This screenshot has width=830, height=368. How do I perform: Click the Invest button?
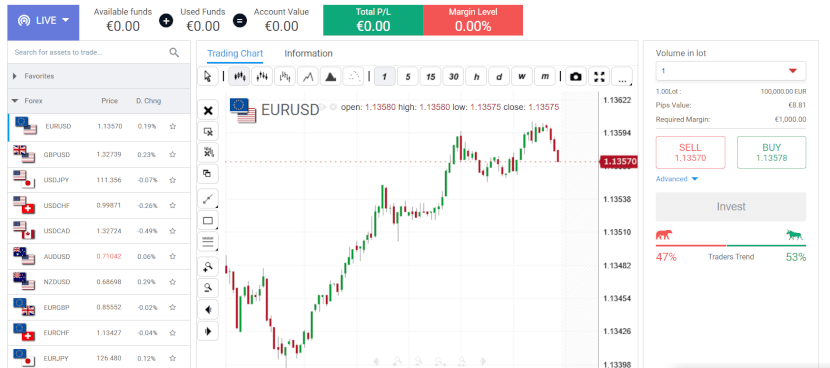pyautogui.click(x=730, y=207)
